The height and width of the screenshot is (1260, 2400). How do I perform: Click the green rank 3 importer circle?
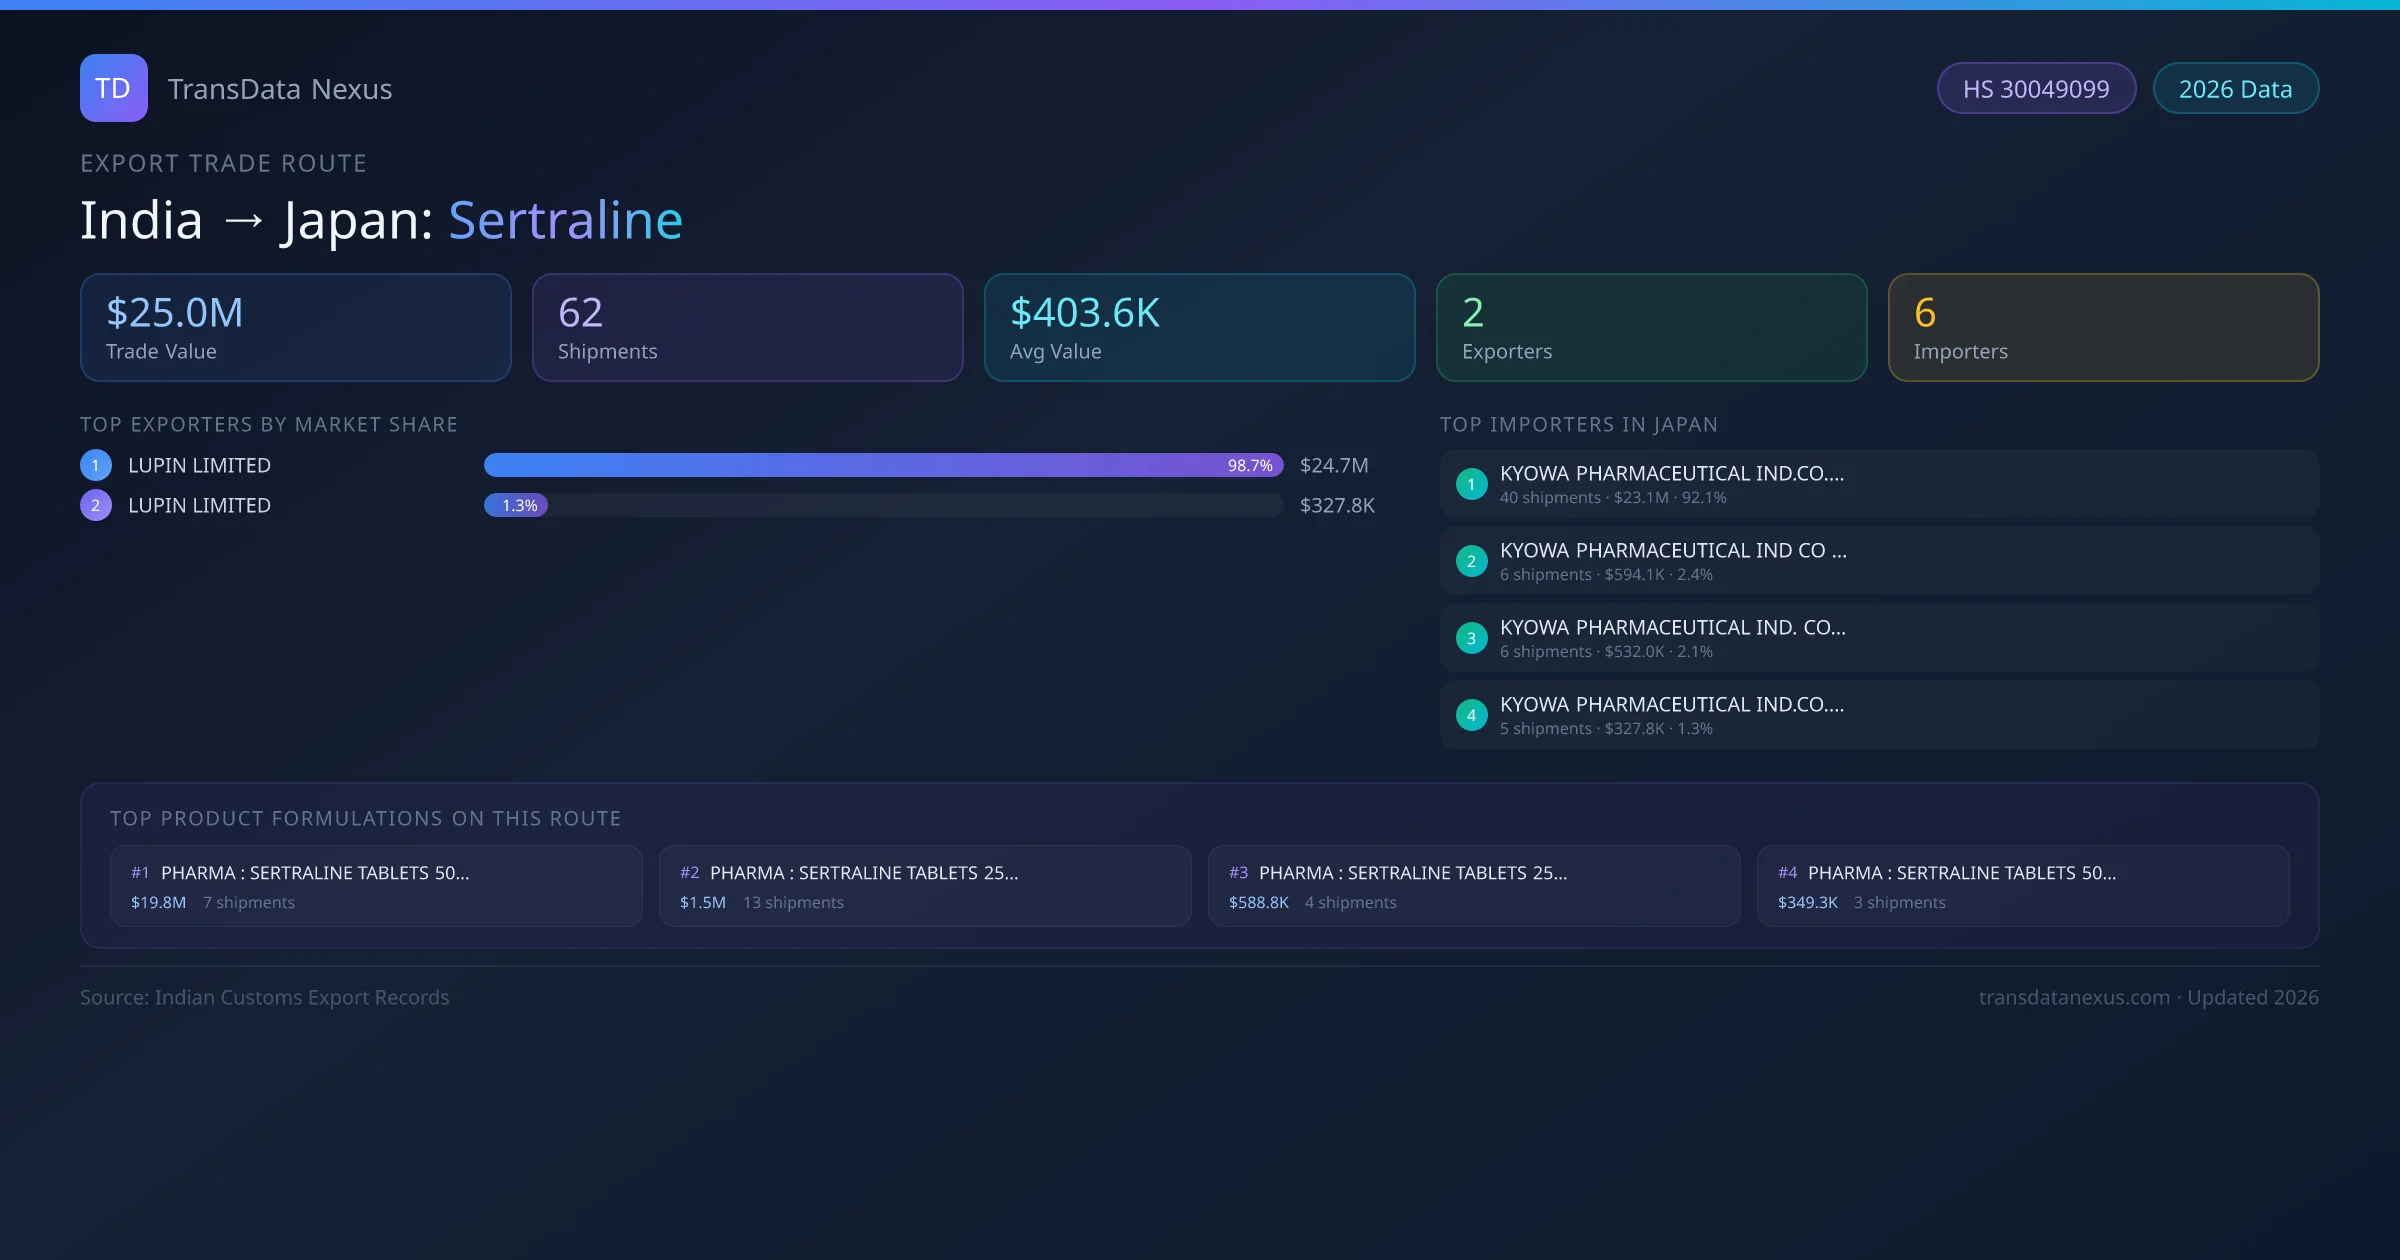1471,638
